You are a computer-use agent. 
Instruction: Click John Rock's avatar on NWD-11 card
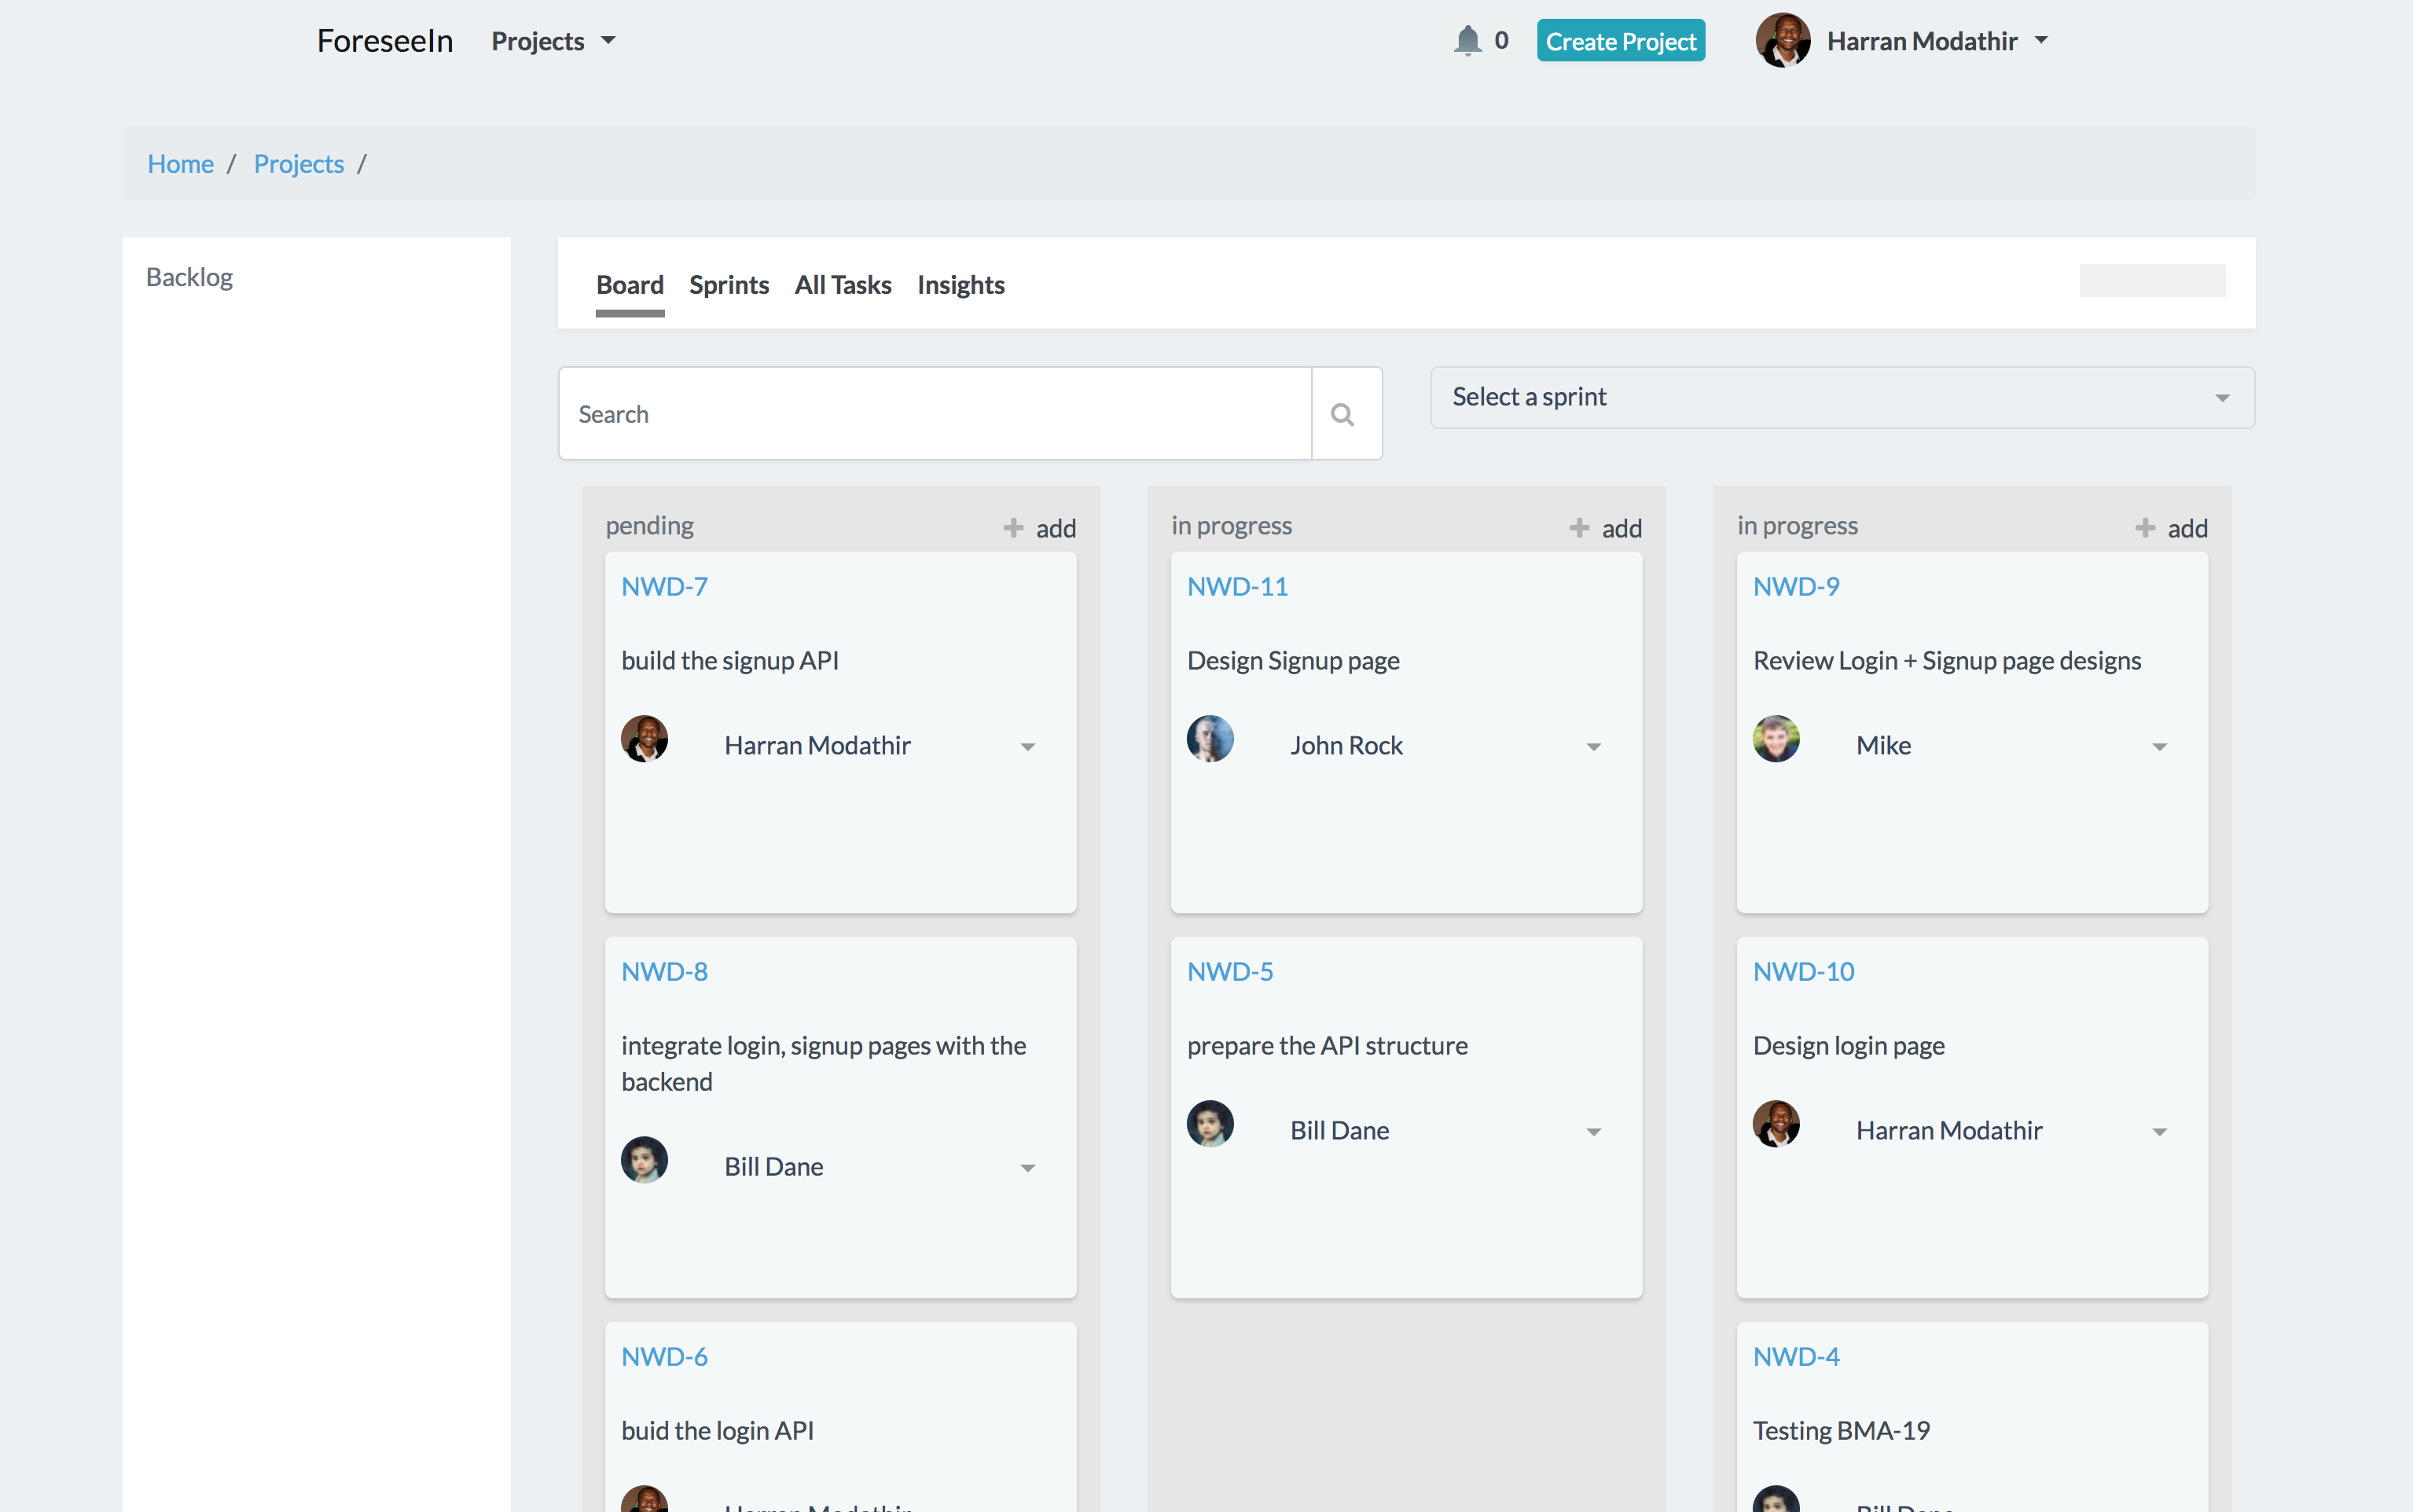[x=1210, y=740]
